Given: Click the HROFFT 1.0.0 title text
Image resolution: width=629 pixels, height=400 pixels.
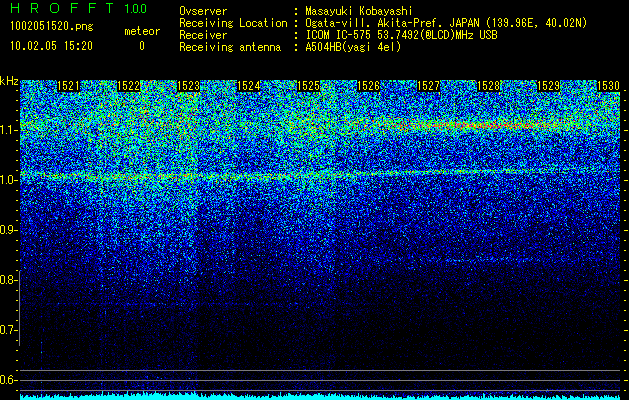Looking at the screenshot, I should pyautogui.click(x=79, y=8).
